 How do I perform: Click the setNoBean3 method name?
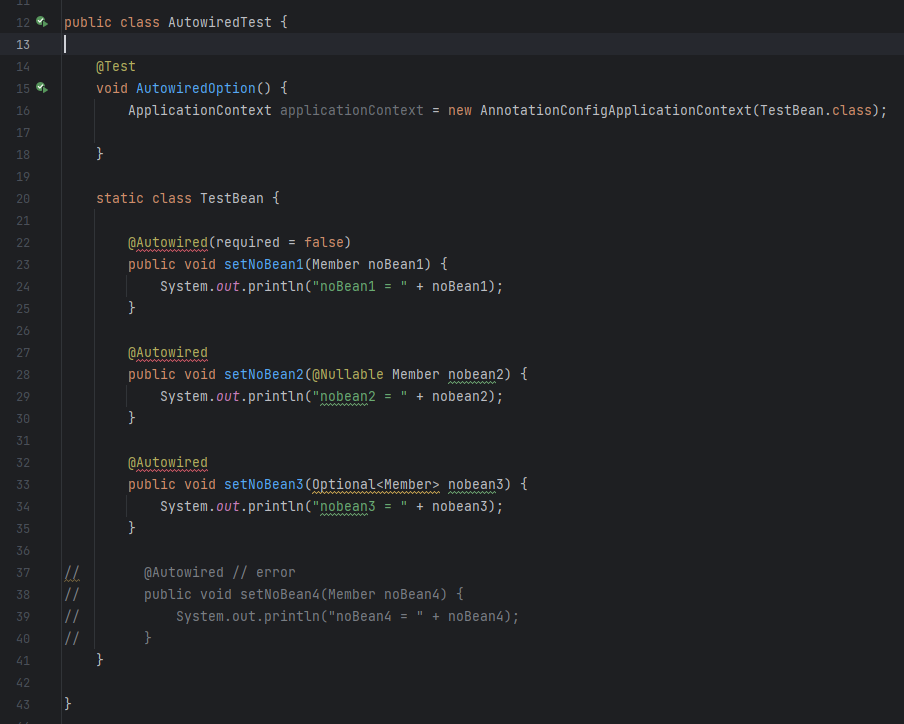(263, 485)
